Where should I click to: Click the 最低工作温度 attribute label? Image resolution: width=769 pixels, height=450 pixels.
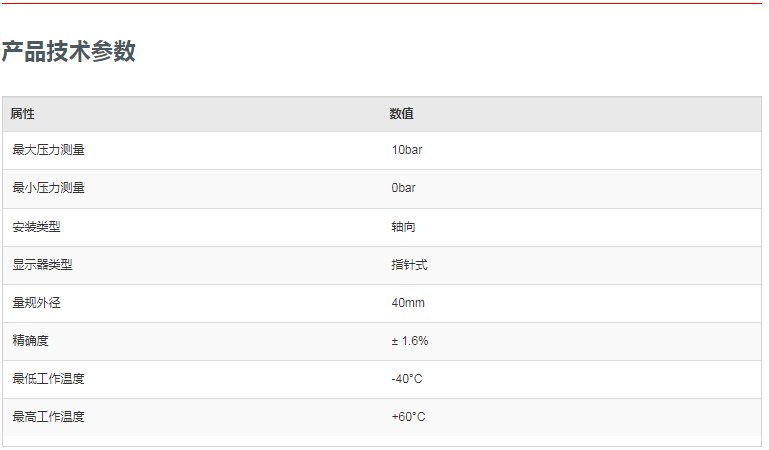(x=49, y=378)
